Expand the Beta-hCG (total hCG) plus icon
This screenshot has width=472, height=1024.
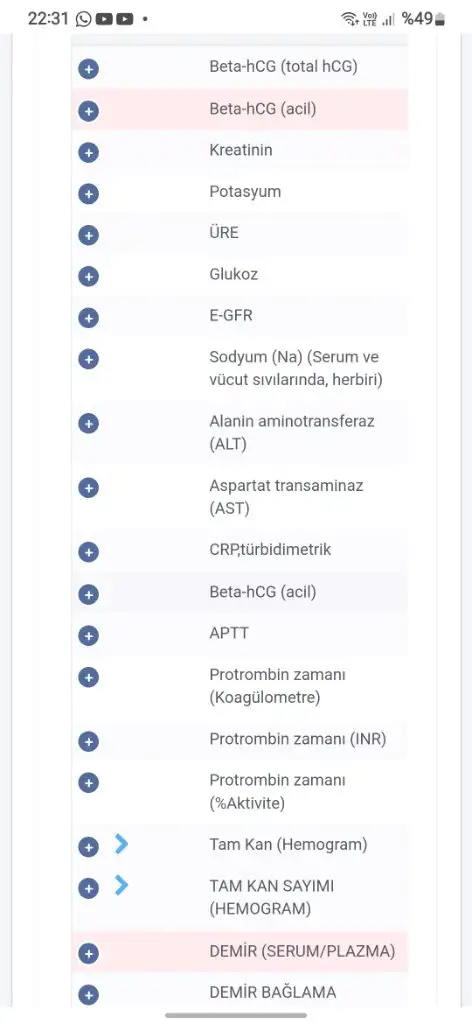click(x=88, y=69)
